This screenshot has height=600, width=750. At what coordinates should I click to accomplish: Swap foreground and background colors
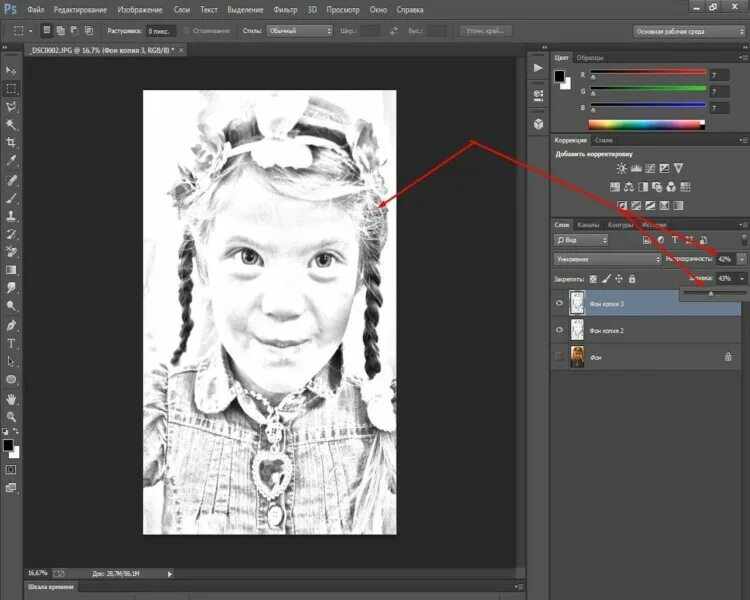16,431
